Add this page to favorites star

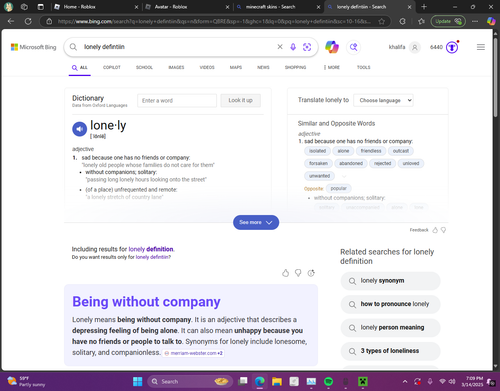click(x=382, y=21)
